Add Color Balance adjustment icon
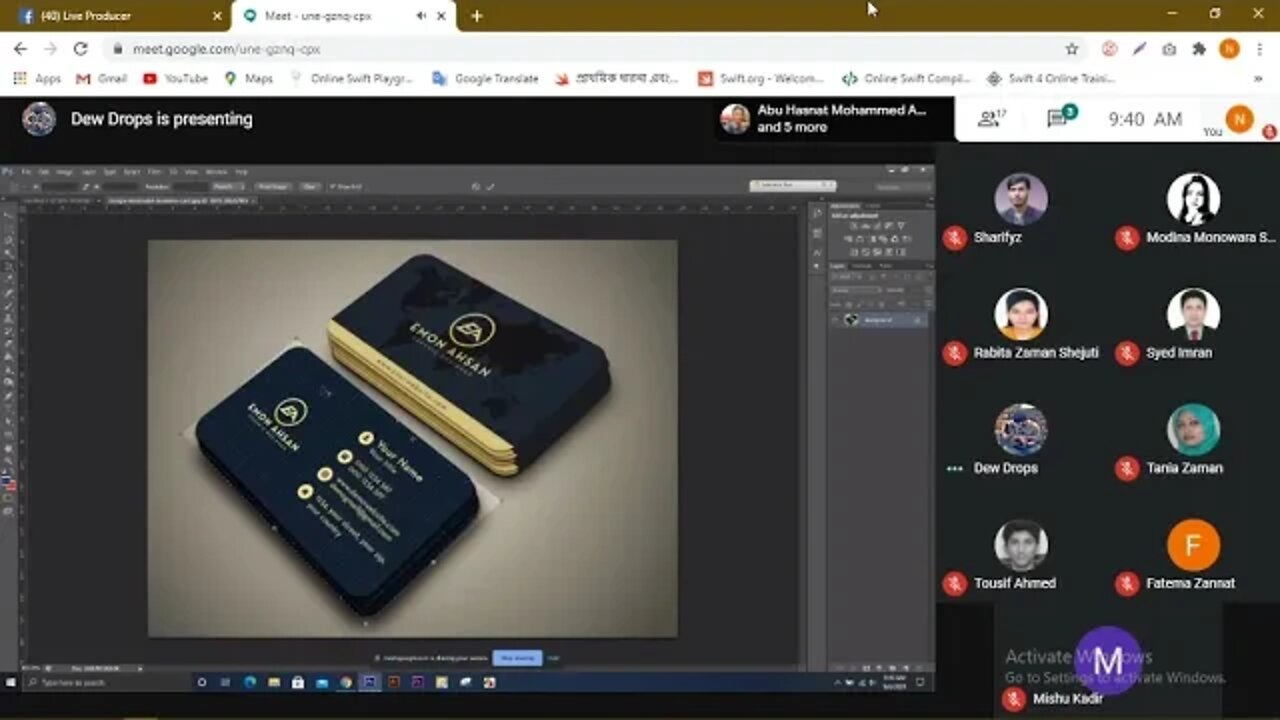Image resolution: width=1280 pixels, height=720 pixels. (860, 239)
